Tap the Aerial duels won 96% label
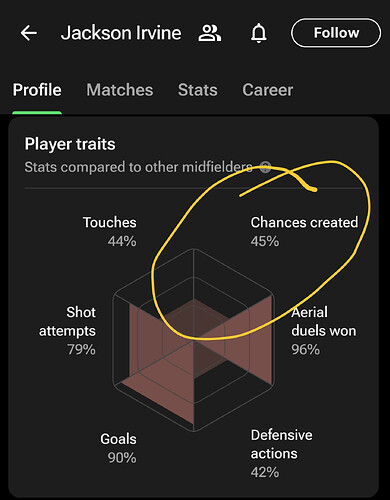Screen dimensions: 390x500 click(x=324, y=331)
